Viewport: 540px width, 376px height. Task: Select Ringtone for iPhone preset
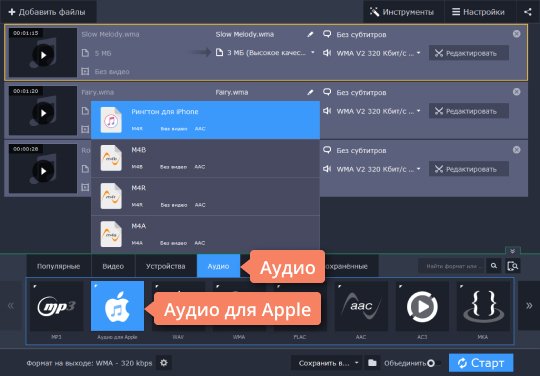[x=205, y=120]
